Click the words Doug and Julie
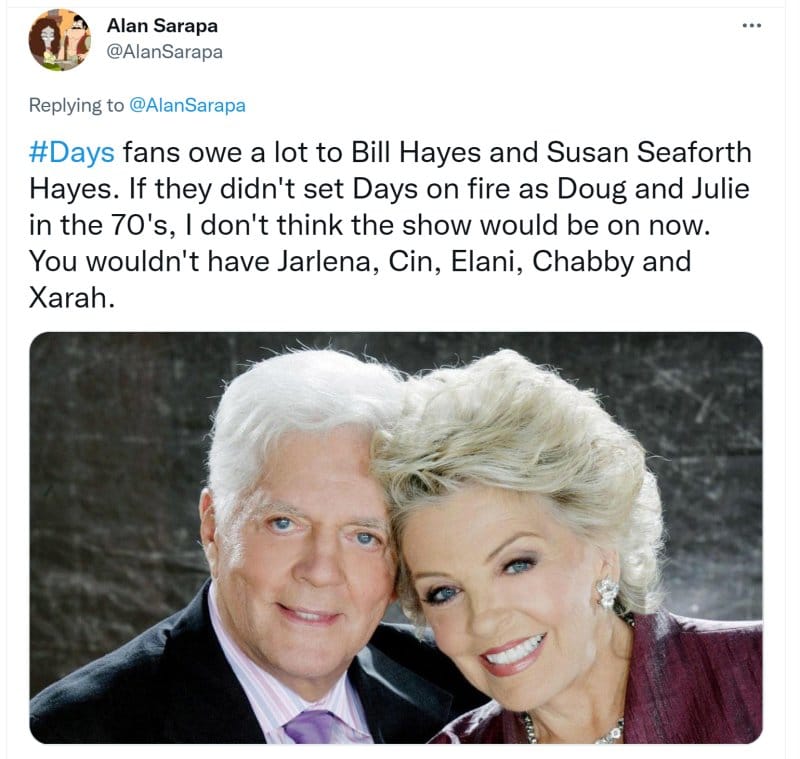This screenshot has width=800, height=759. [653, 189]
